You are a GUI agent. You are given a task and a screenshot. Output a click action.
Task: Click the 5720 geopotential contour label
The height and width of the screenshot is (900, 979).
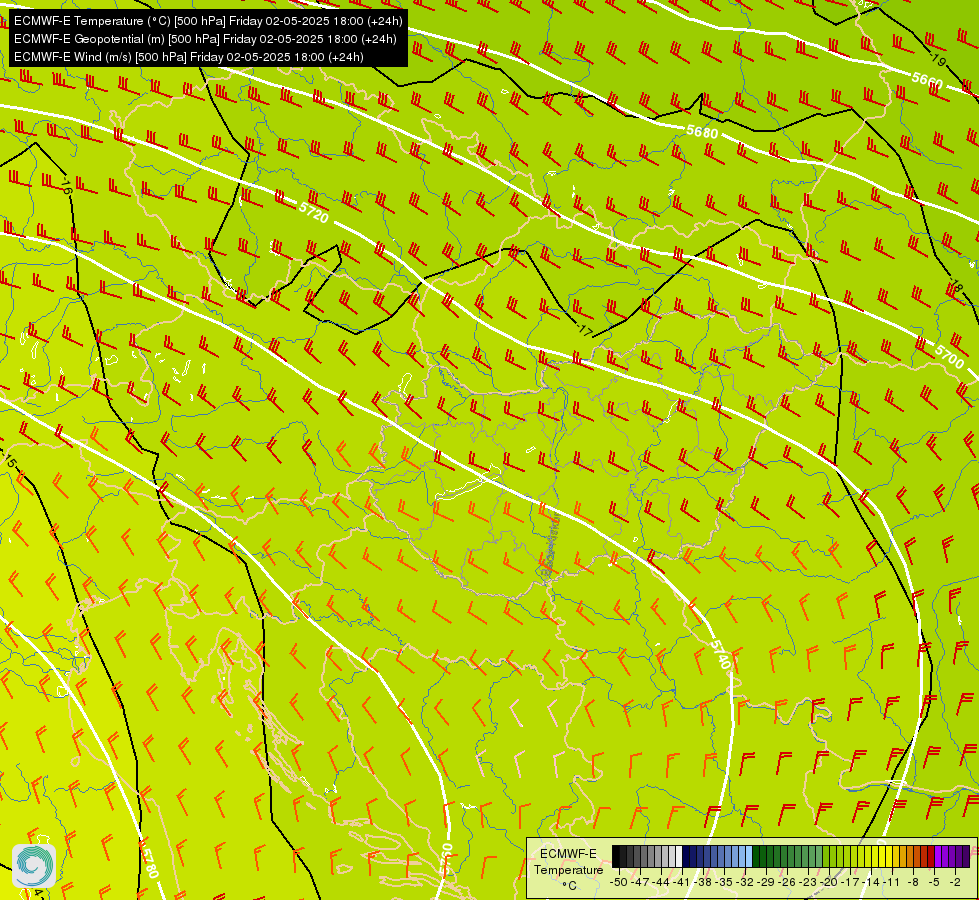[313, 212]
